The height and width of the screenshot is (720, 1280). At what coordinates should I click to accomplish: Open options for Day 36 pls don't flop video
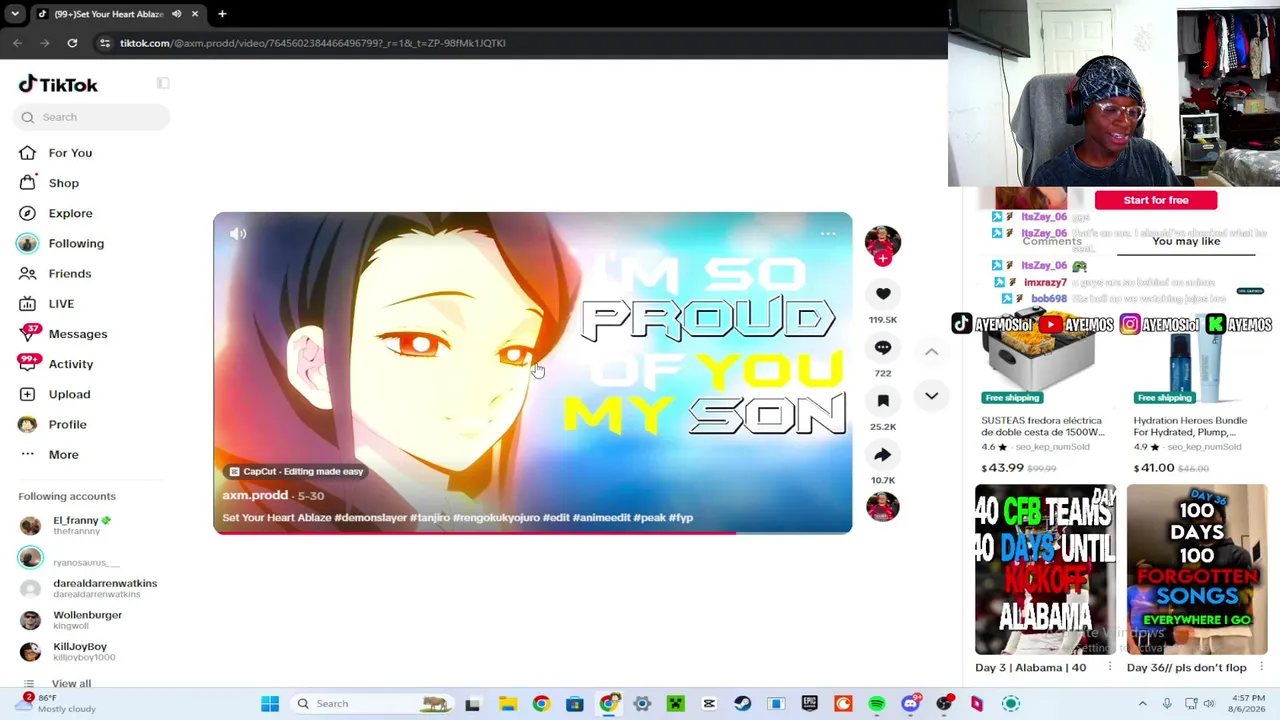[1261, 667]
